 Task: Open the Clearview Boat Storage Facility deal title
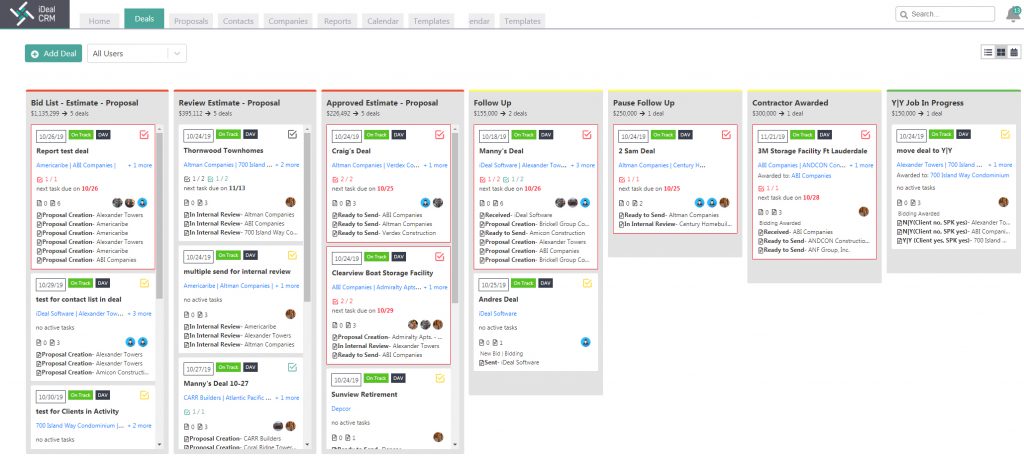click(x=382, y=273)
